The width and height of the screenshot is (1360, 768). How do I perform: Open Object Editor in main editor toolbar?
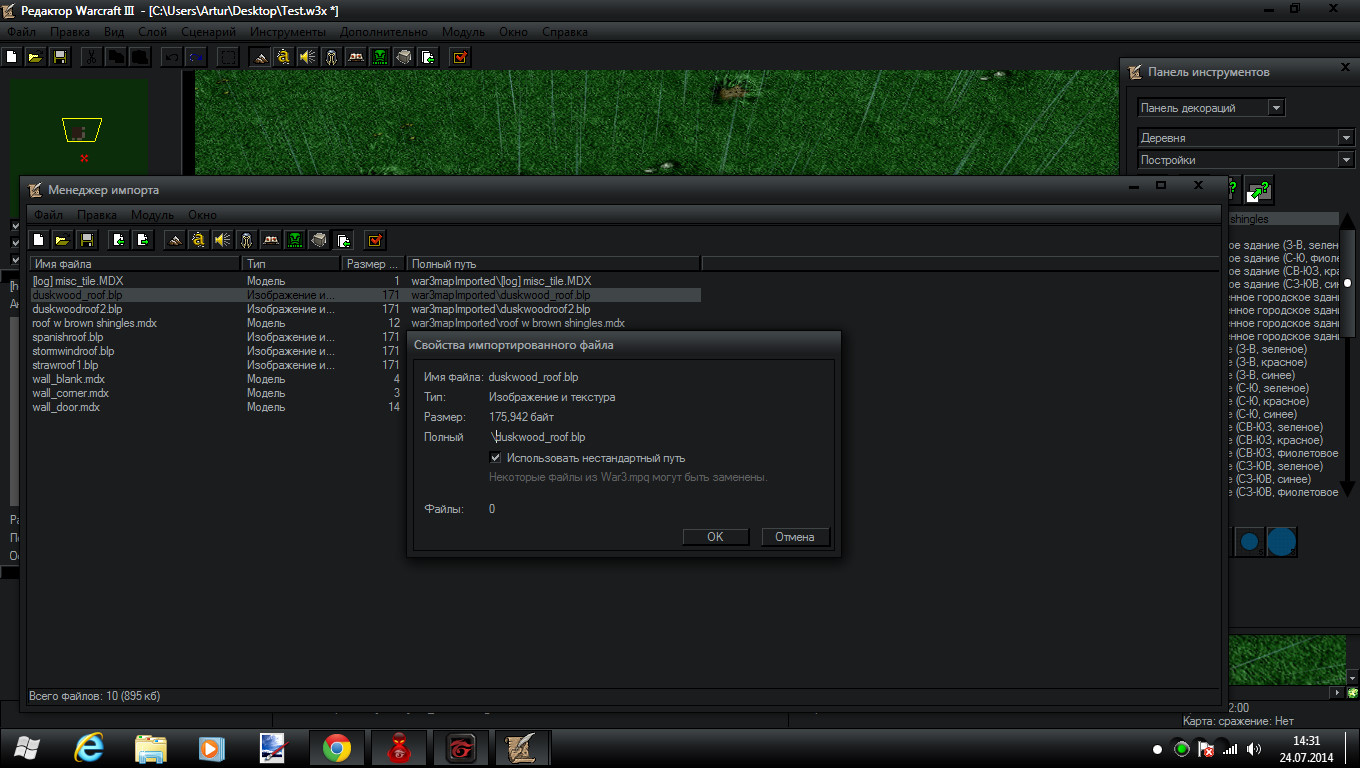pyautogui.click(x=332, y=57)
